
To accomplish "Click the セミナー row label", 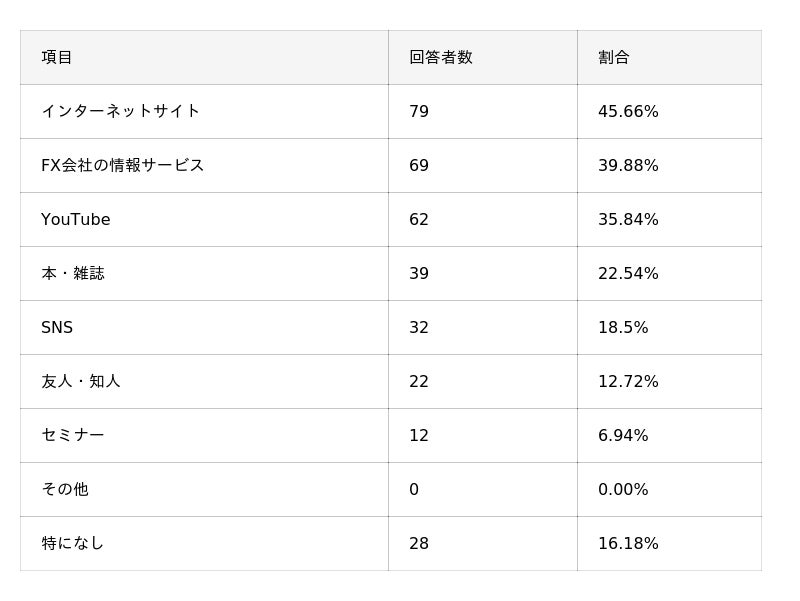I will [72, 435].
